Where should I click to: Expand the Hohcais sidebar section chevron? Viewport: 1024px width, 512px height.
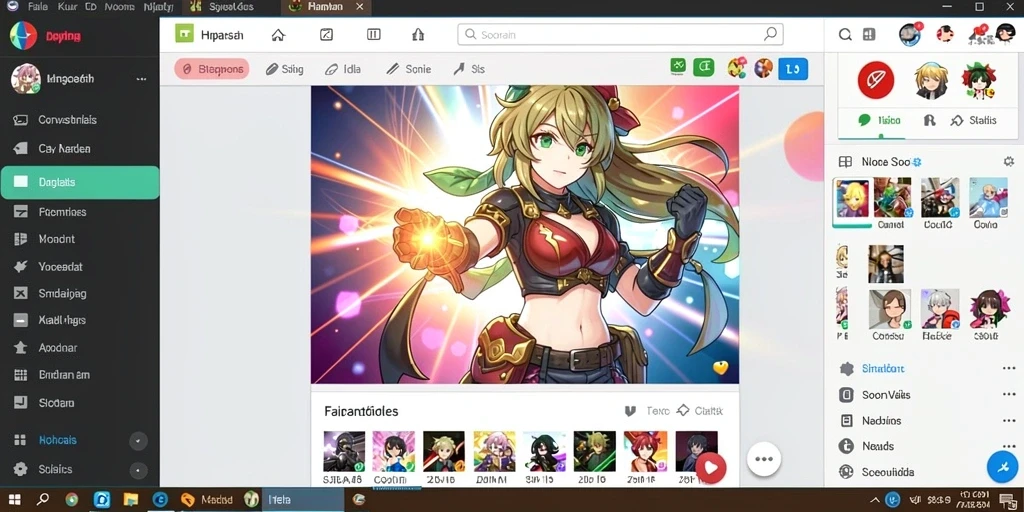pyautogui.click(x=138, y=441)
